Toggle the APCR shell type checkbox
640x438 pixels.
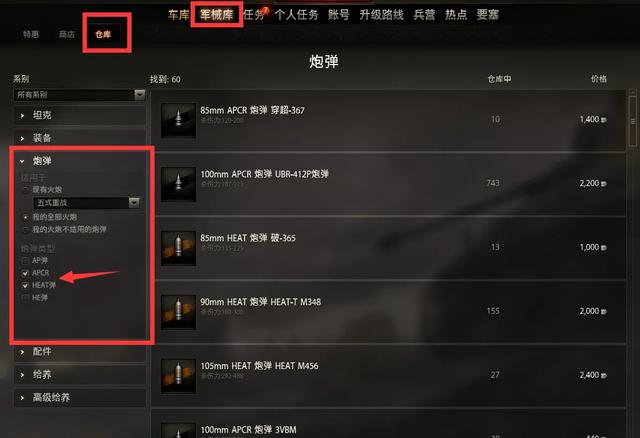point(25,273)
